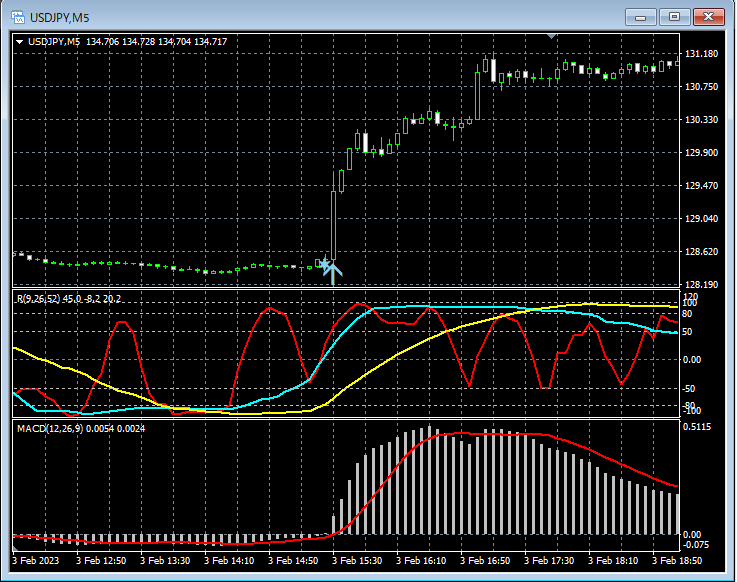Minimize the USDJPY,M5 chart window

(x=640, y=17)
